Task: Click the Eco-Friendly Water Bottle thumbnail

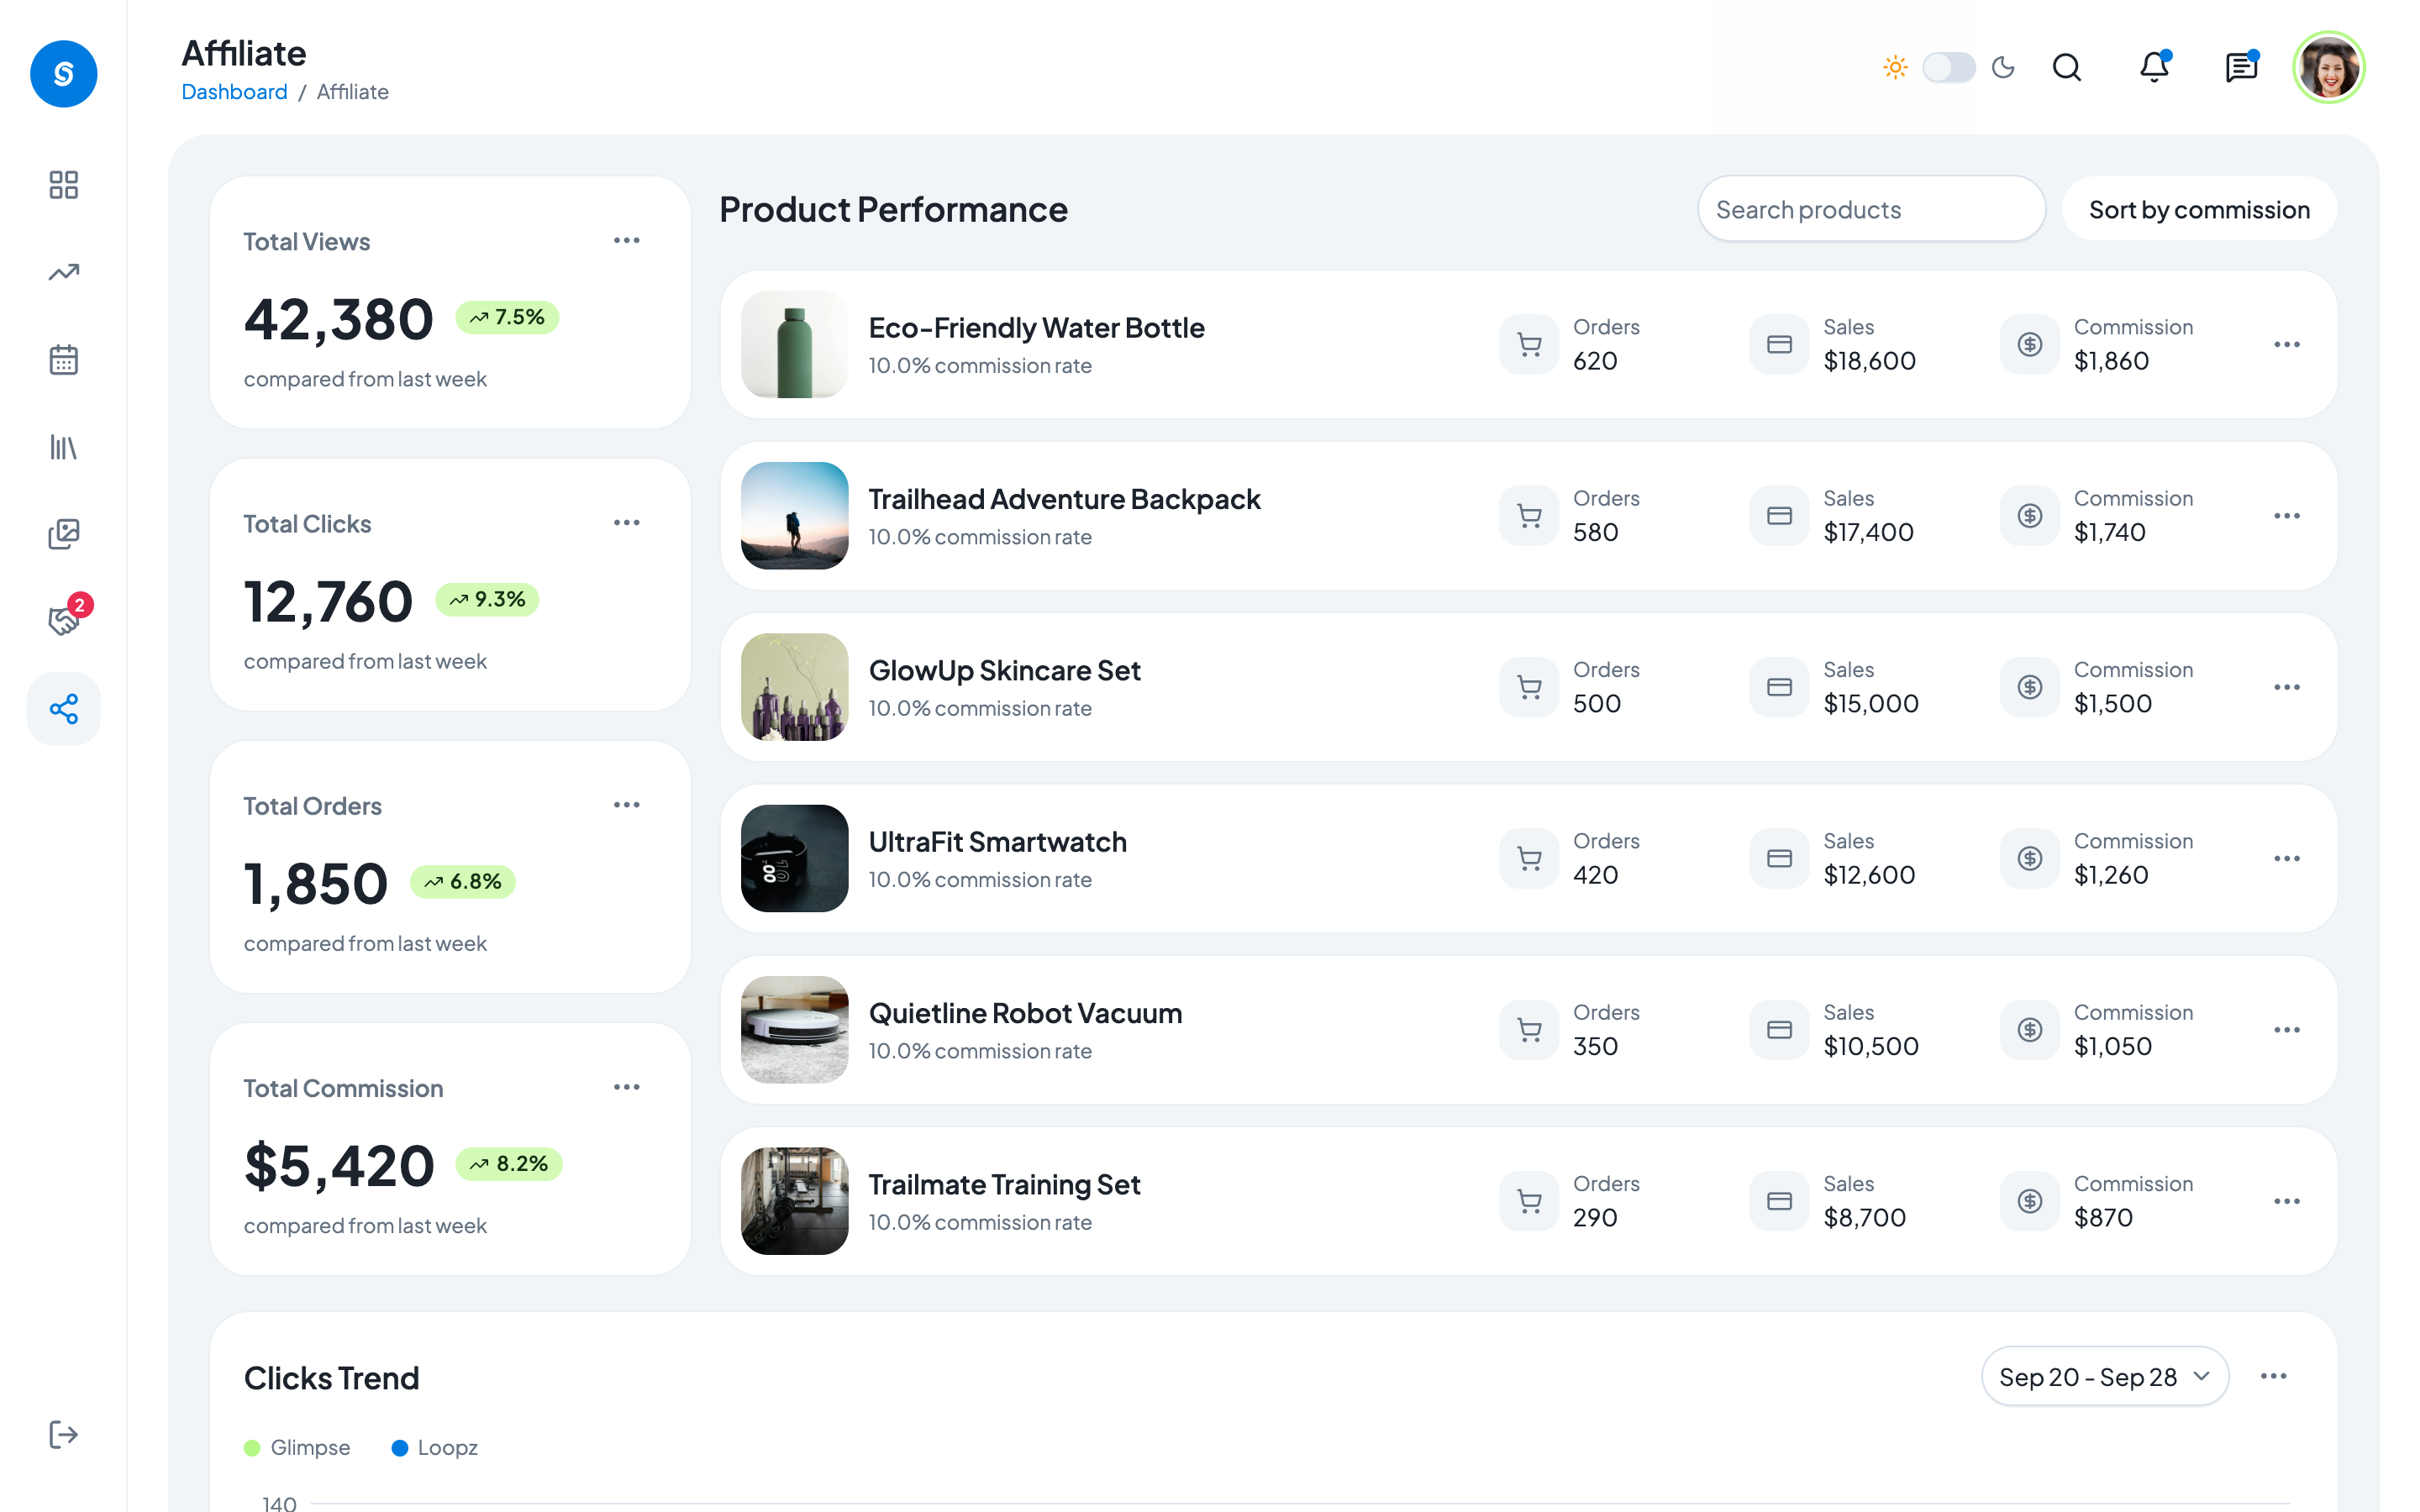Action: coord(795,344)
